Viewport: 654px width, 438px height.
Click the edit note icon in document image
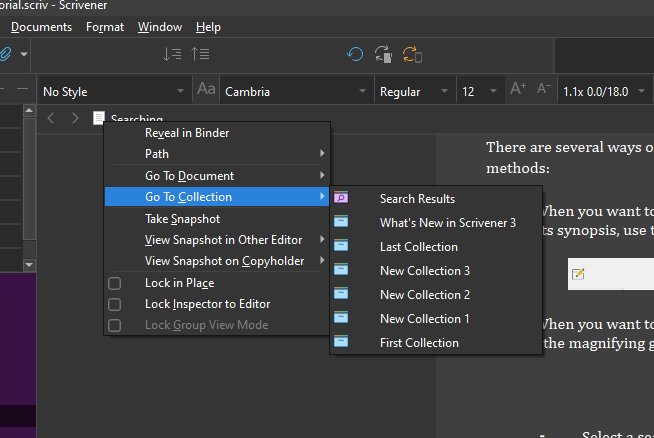(x=578, y=274)
